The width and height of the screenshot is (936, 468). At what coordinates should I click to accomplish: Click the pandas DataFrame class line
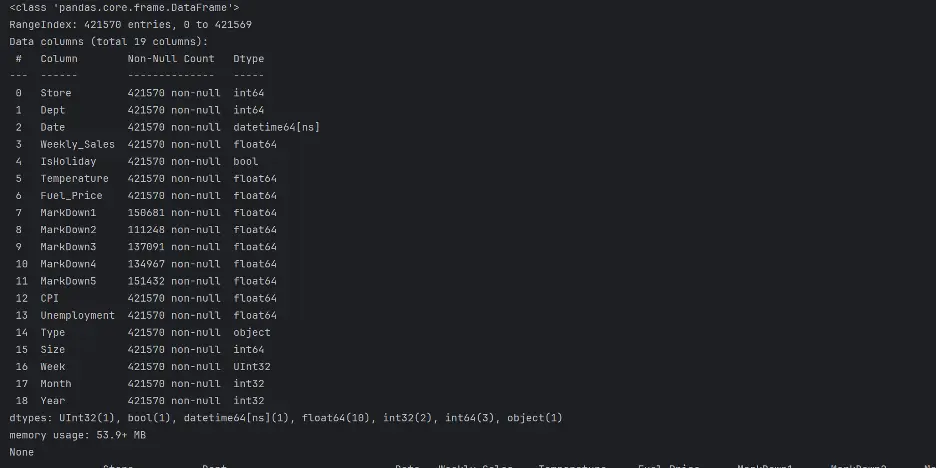124,8
